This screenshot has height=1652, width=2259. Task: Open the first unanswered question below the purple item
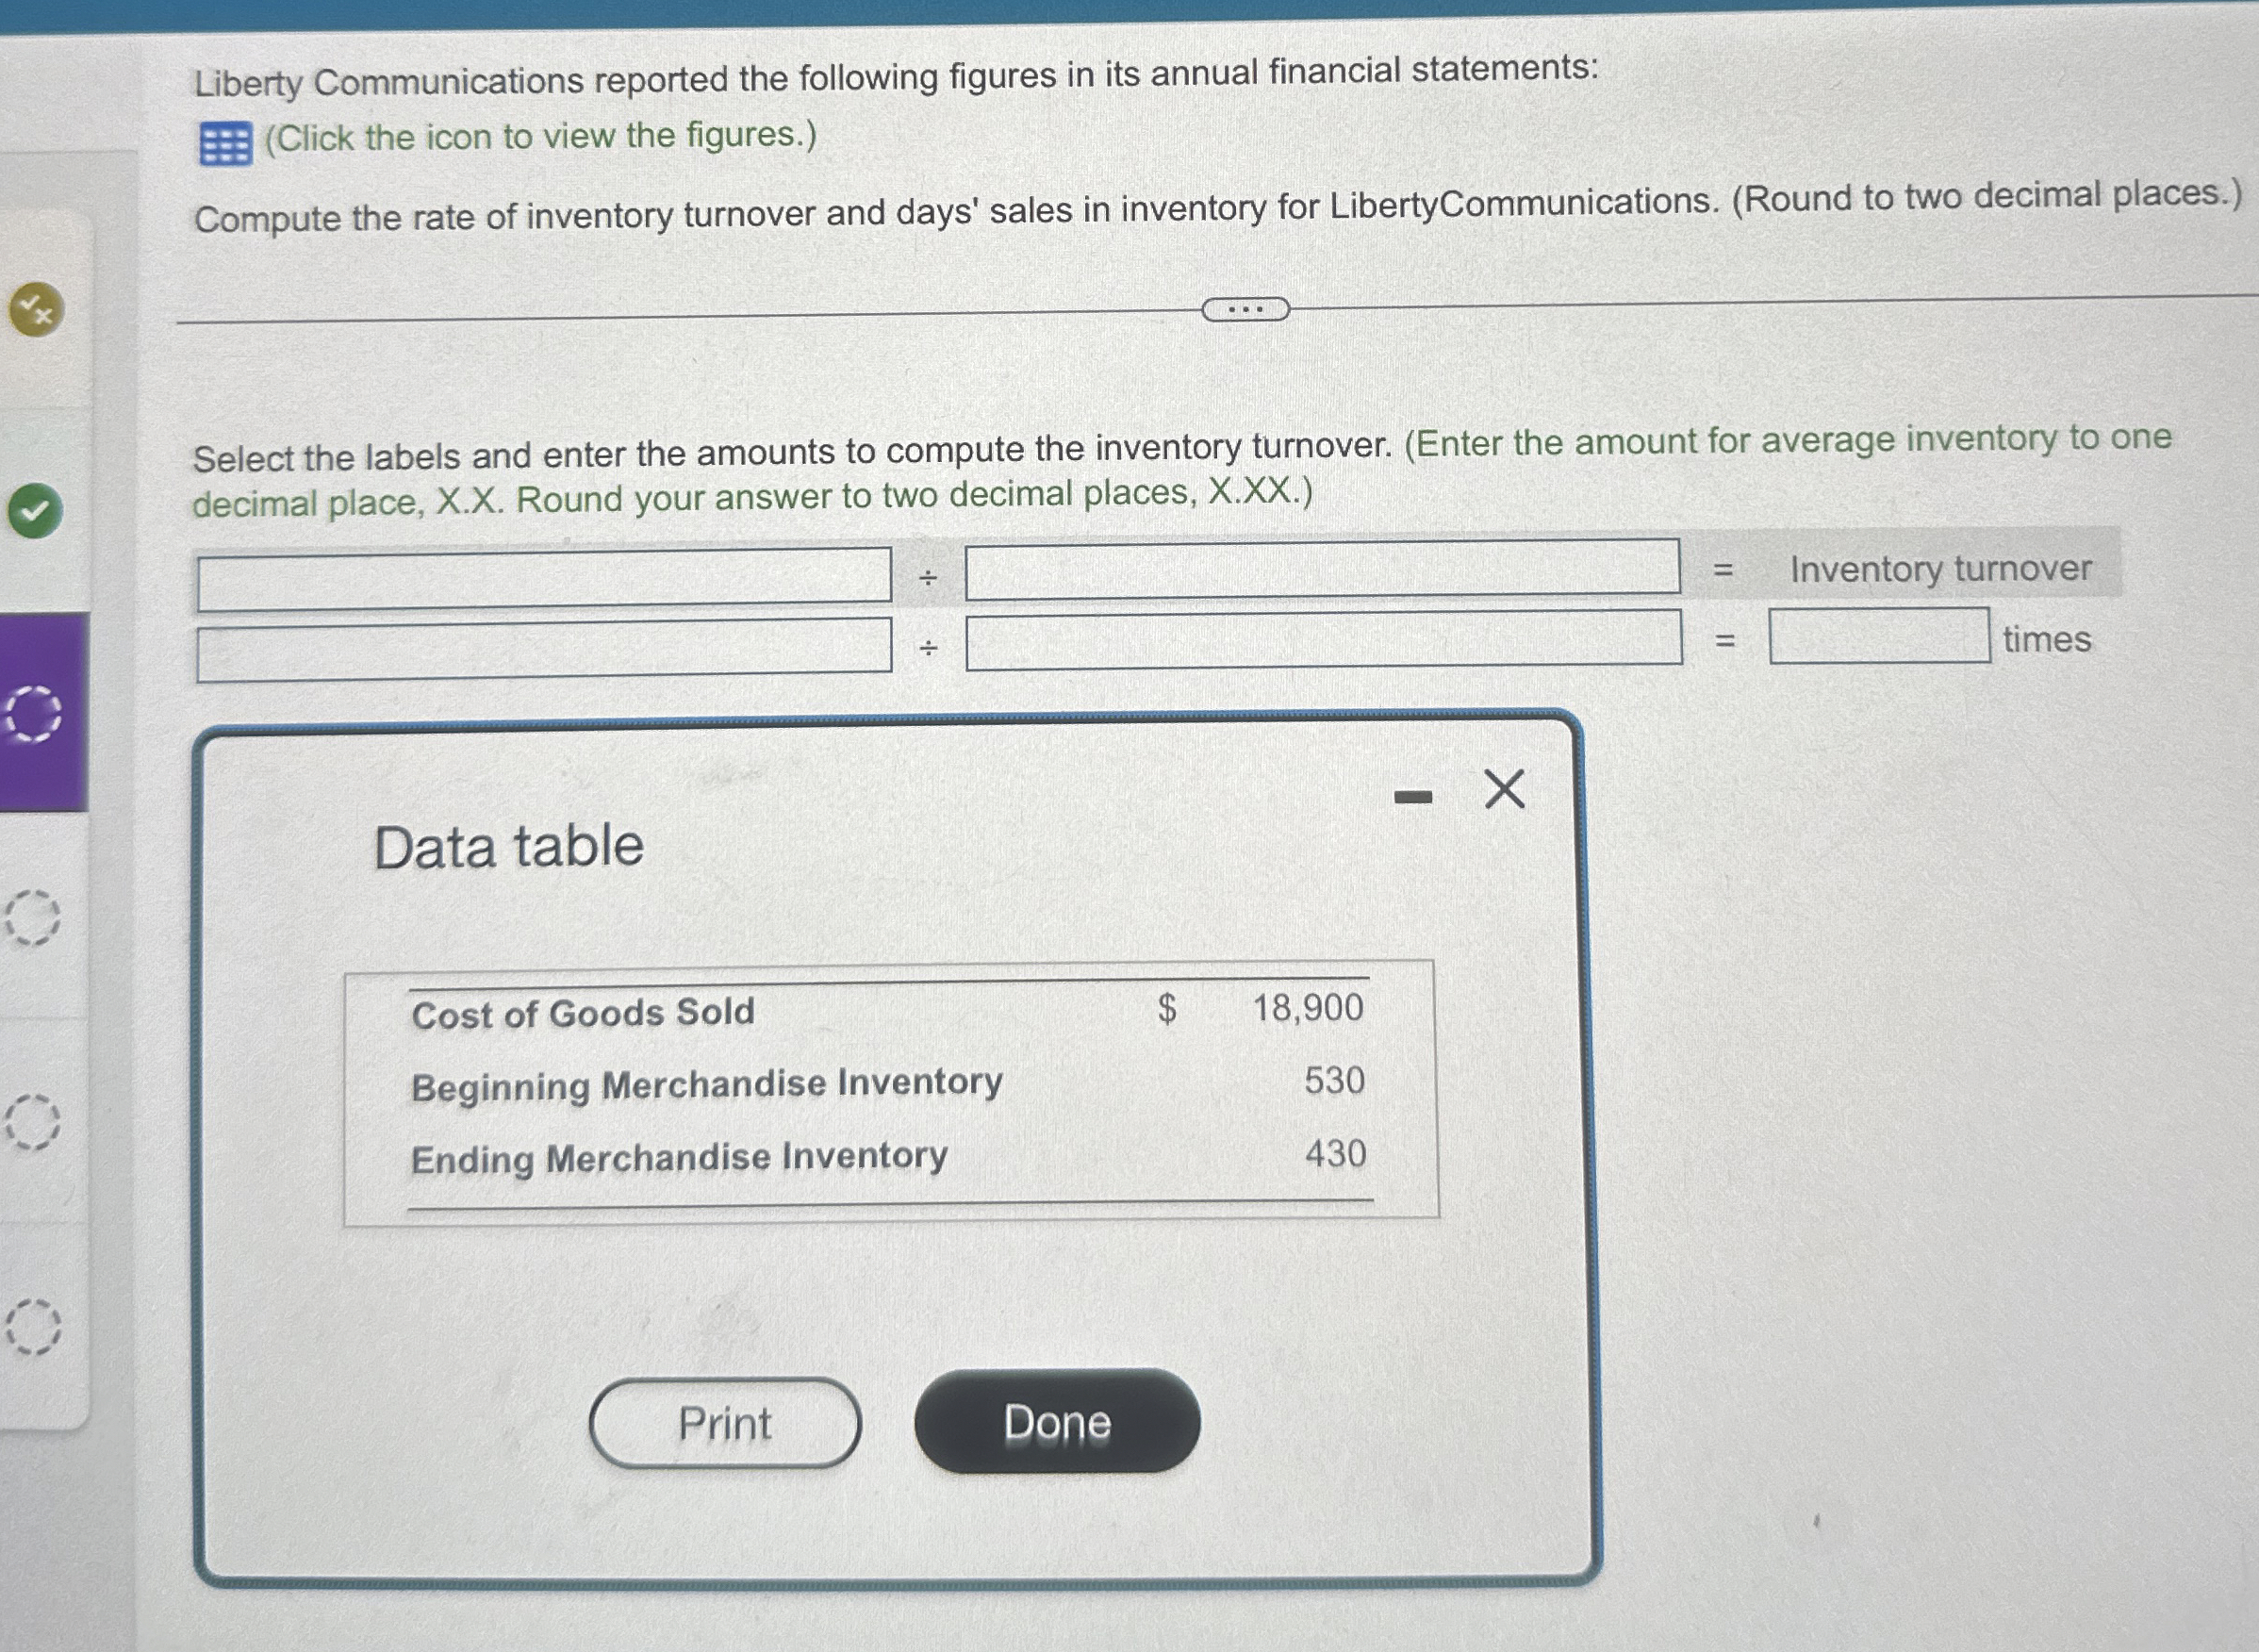(32, 917)
